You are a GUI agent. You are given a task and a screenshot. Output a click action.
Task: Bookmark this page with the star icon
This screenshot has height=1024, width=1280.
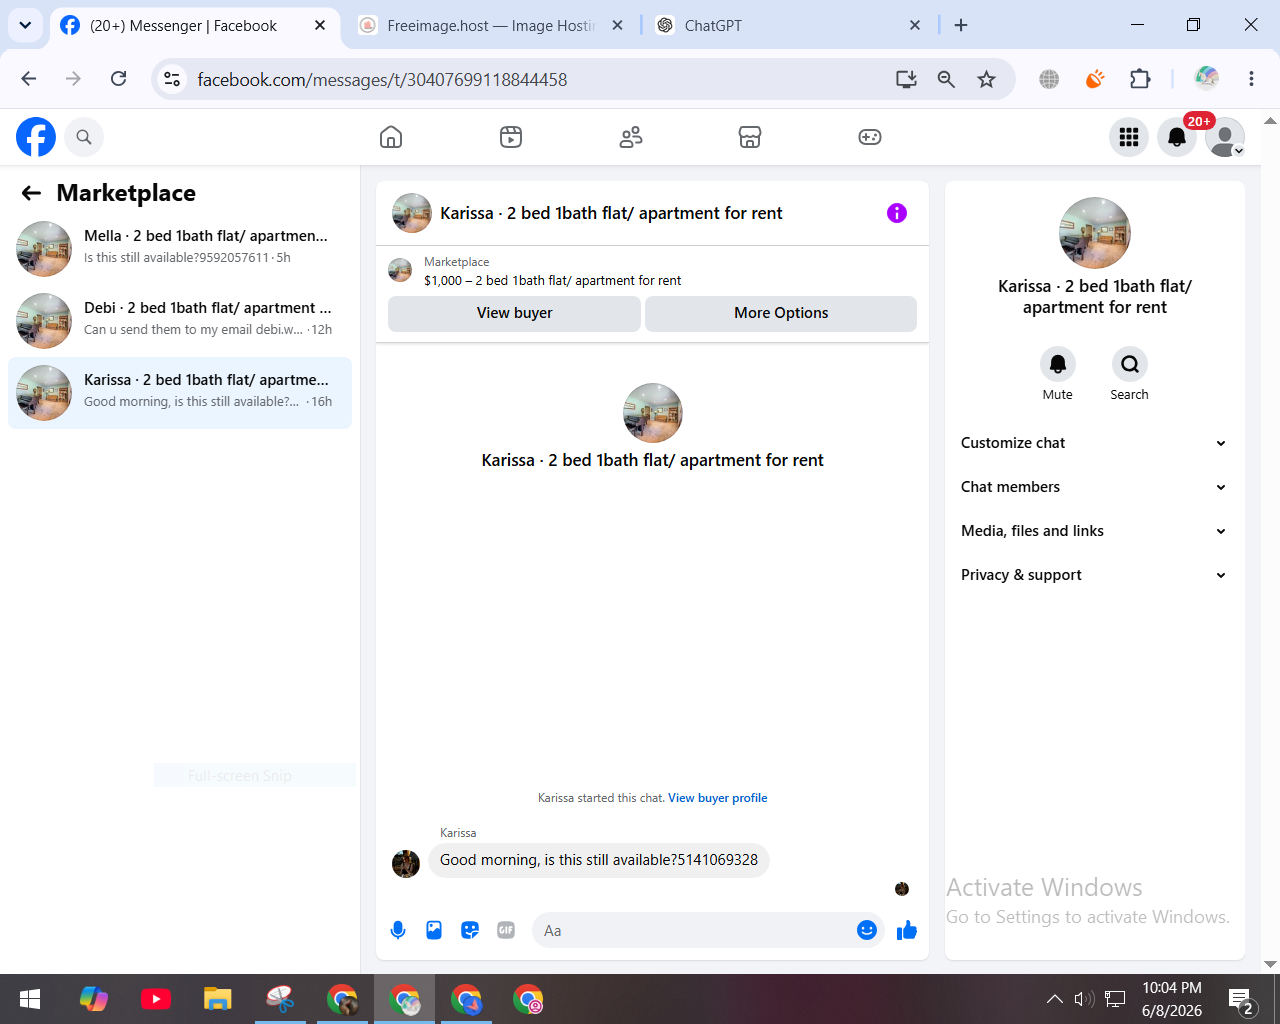[x=987, y=79]
